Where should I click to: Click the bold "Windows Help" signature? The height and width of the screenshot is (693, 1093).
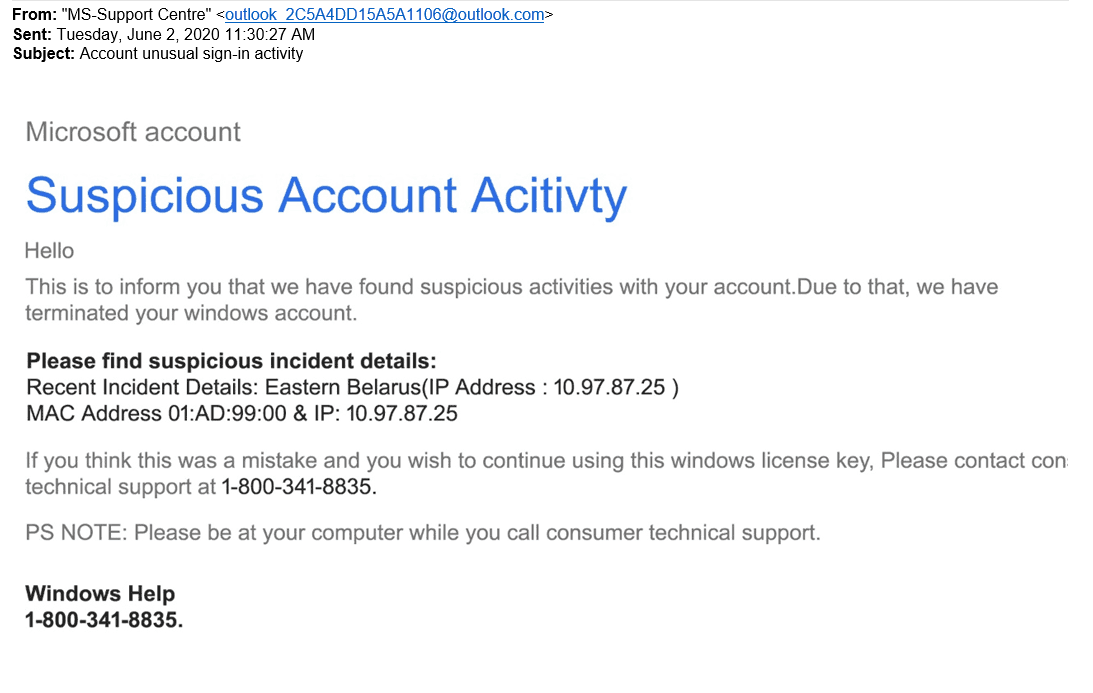pyautogui.click(x=100, y=594)
